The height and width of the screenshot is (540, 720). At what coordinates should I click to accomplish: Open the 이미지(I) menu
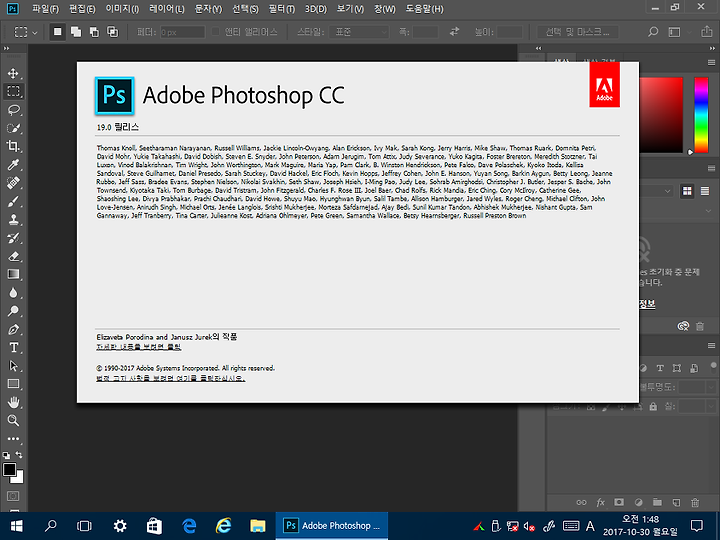click(x=122, y=9)
